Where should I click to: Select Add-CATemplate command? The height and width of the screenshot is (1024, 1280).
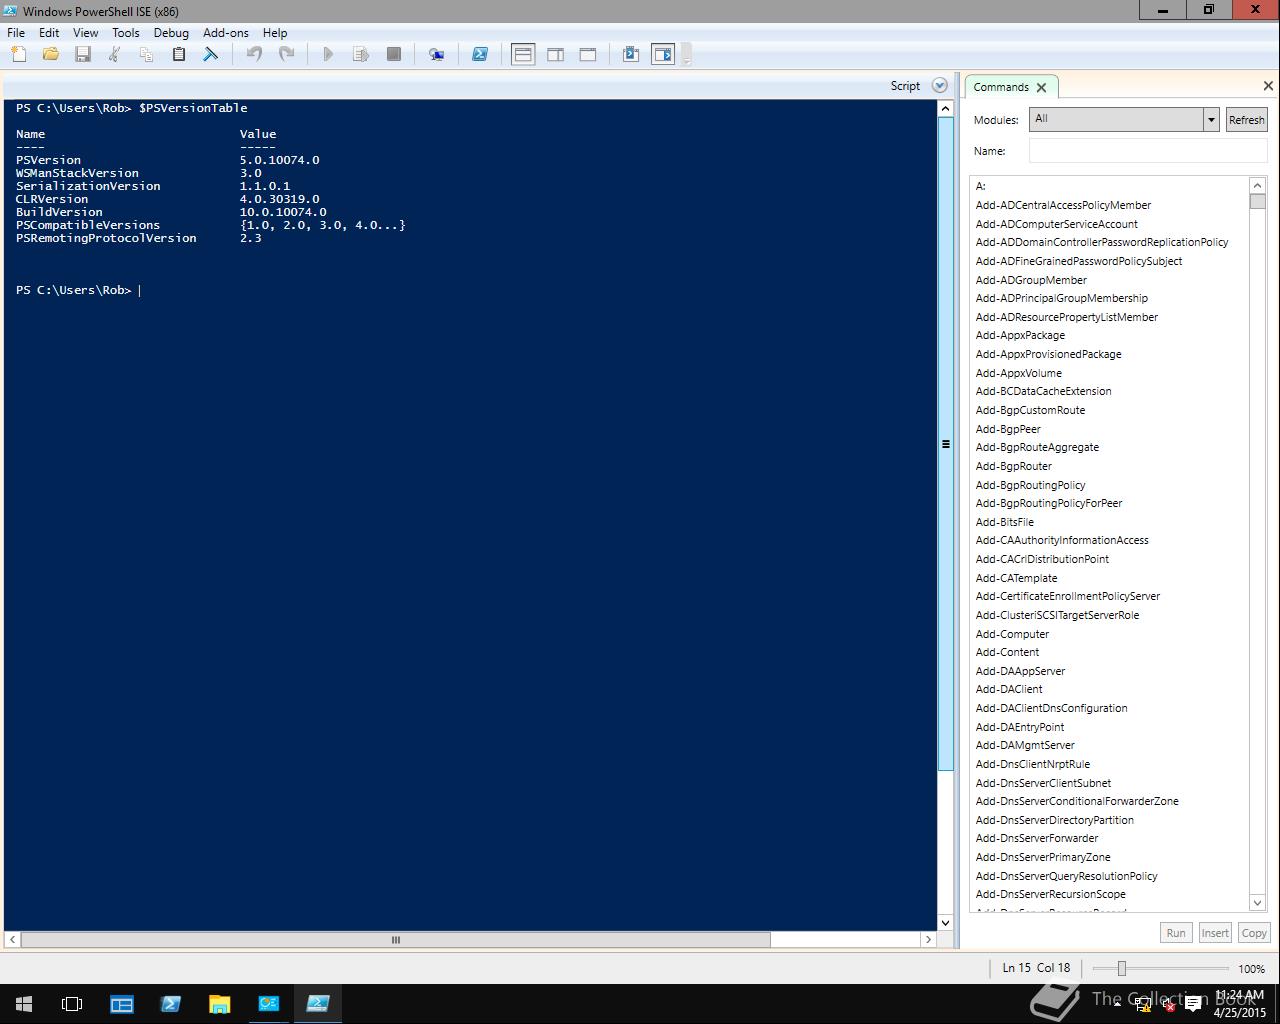tap(1016, 578)
